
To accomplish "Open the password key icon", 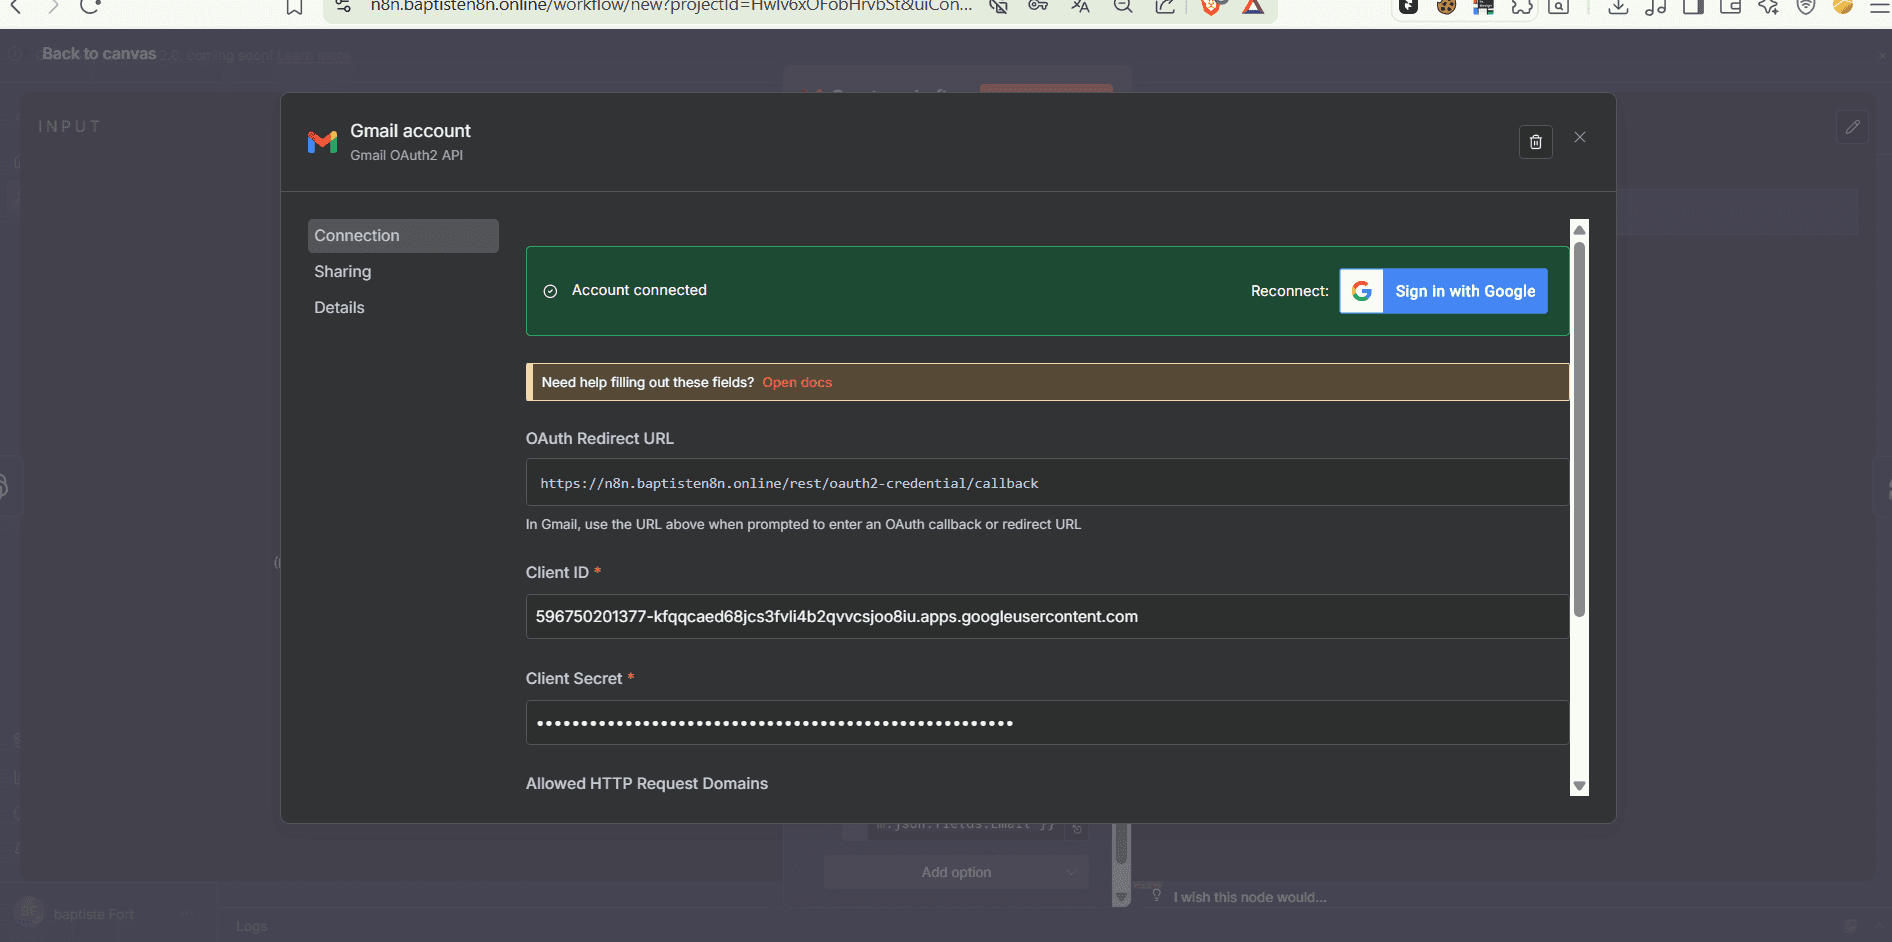I will click(1038, 7).
